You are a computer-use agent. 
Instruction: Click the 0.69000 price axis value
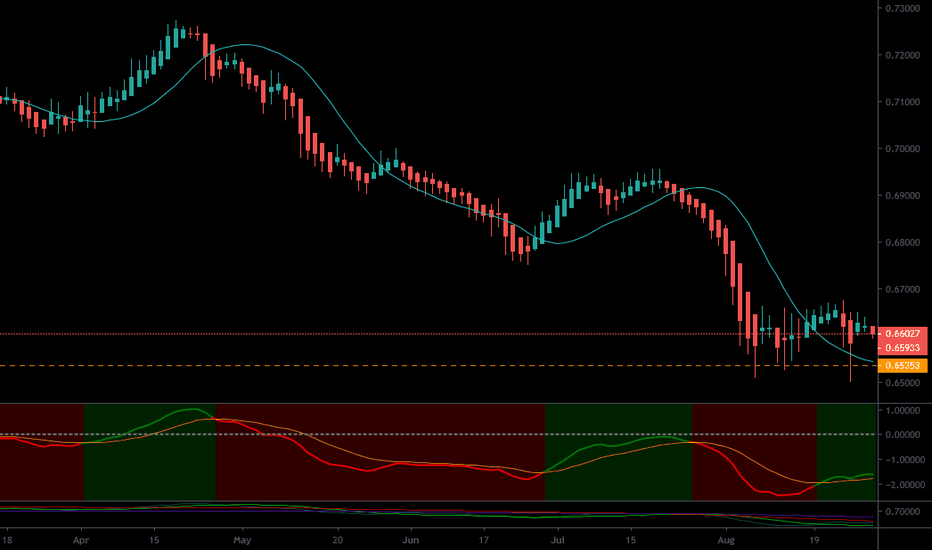coord(904,196)
